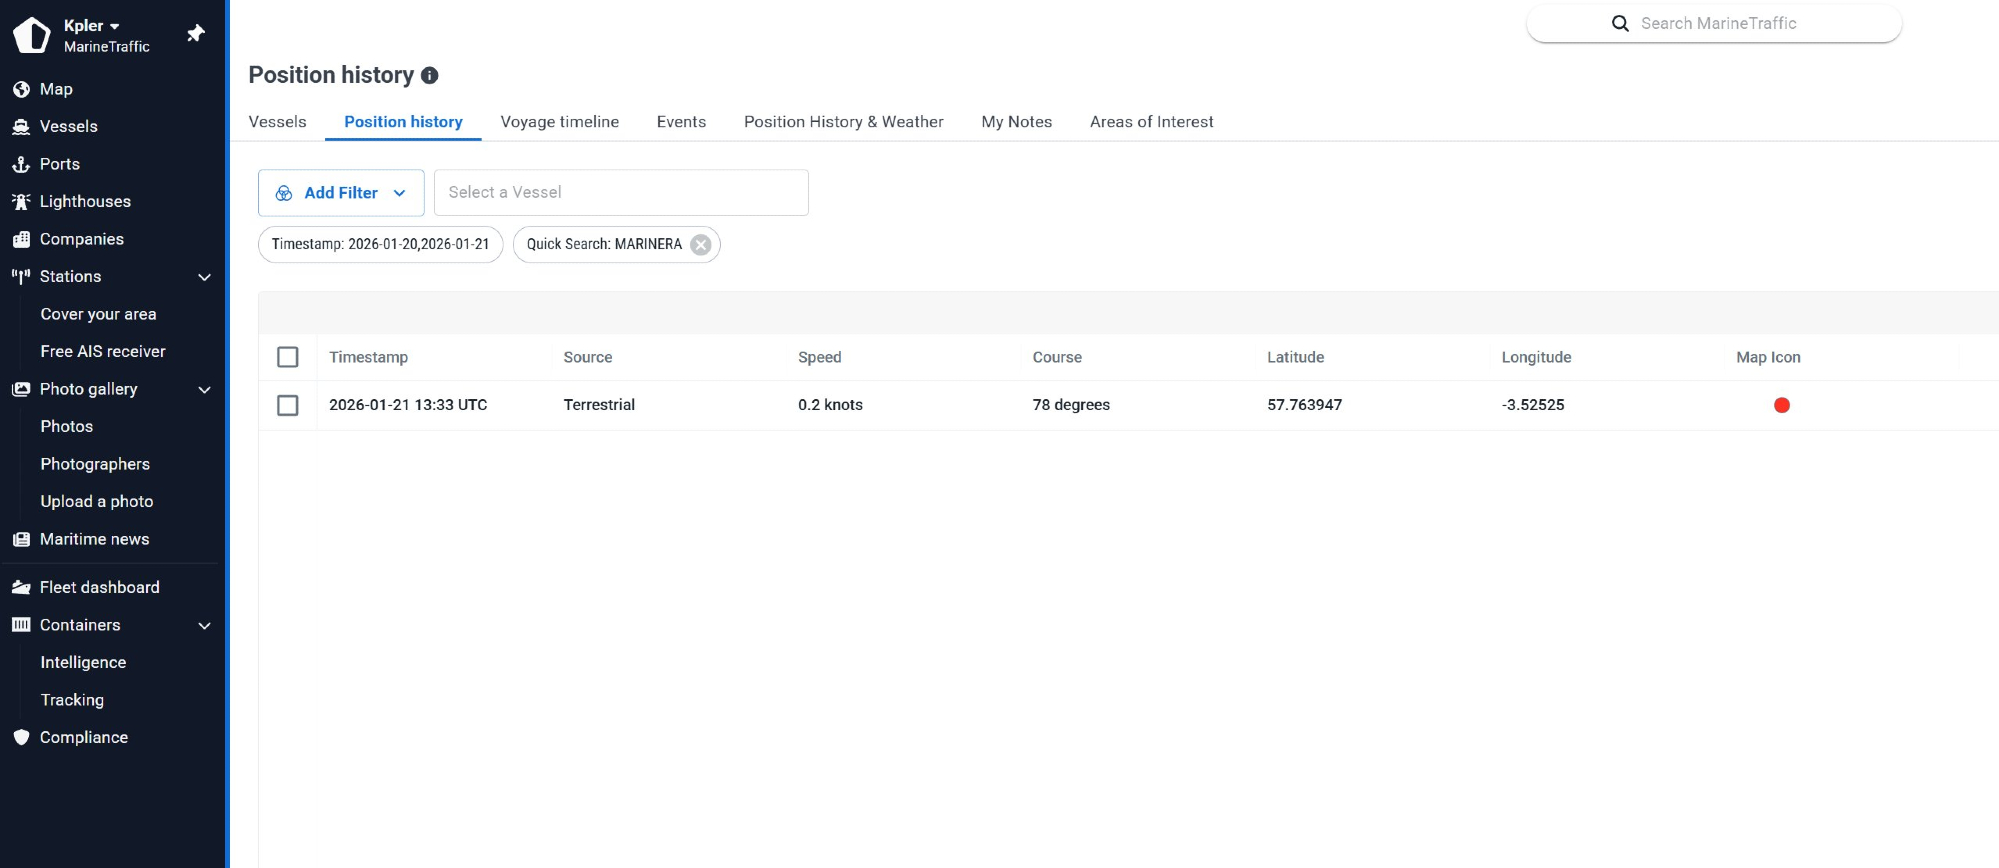The width and height of the screenshot is (1999, 868).
Task: Toggle the select-all header checkbox
Action: 288,357
